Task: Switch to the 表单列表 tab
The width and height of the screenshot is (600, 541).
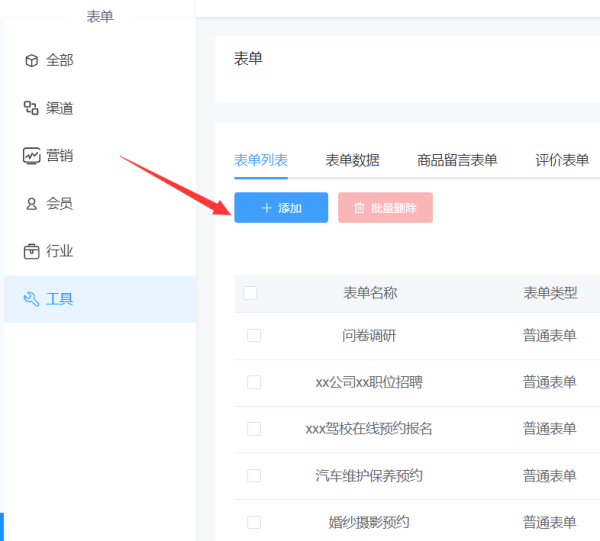Action: pyautogui.click(x=261, y=160)
